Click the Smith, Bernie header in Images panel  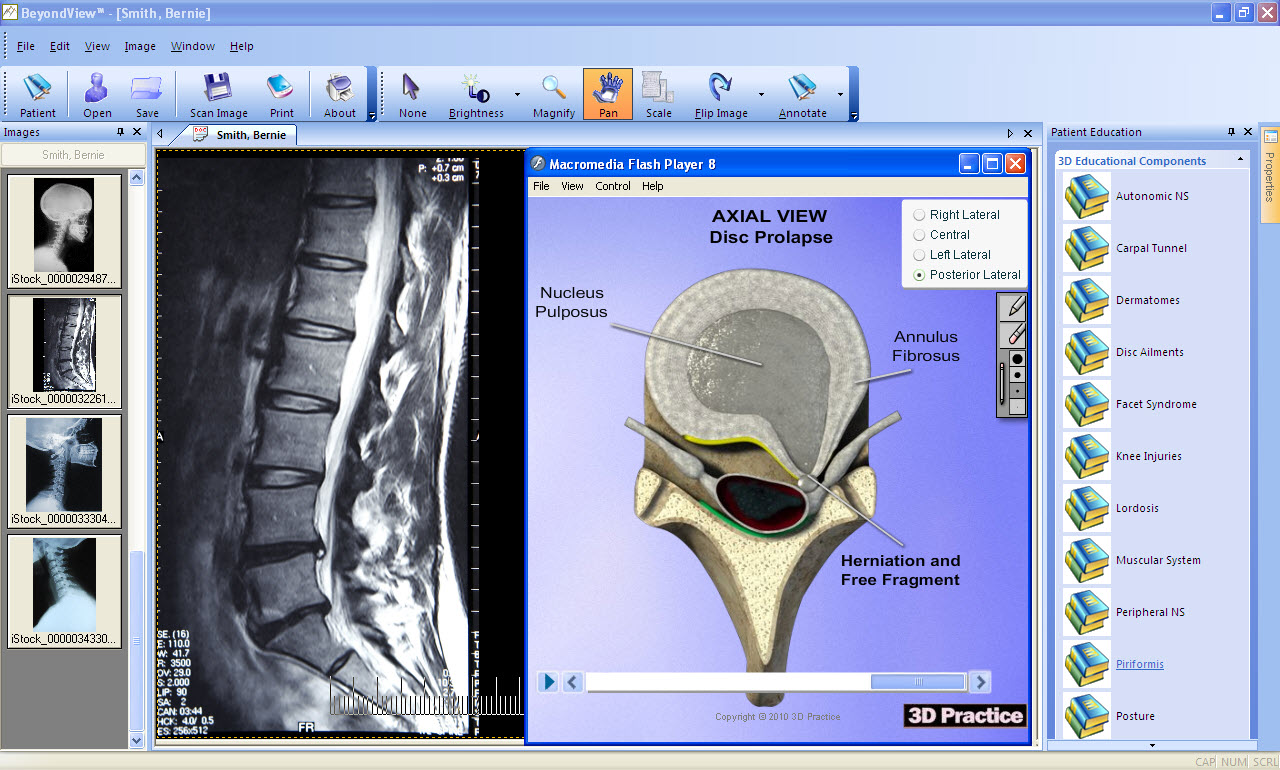coord(73,155)
